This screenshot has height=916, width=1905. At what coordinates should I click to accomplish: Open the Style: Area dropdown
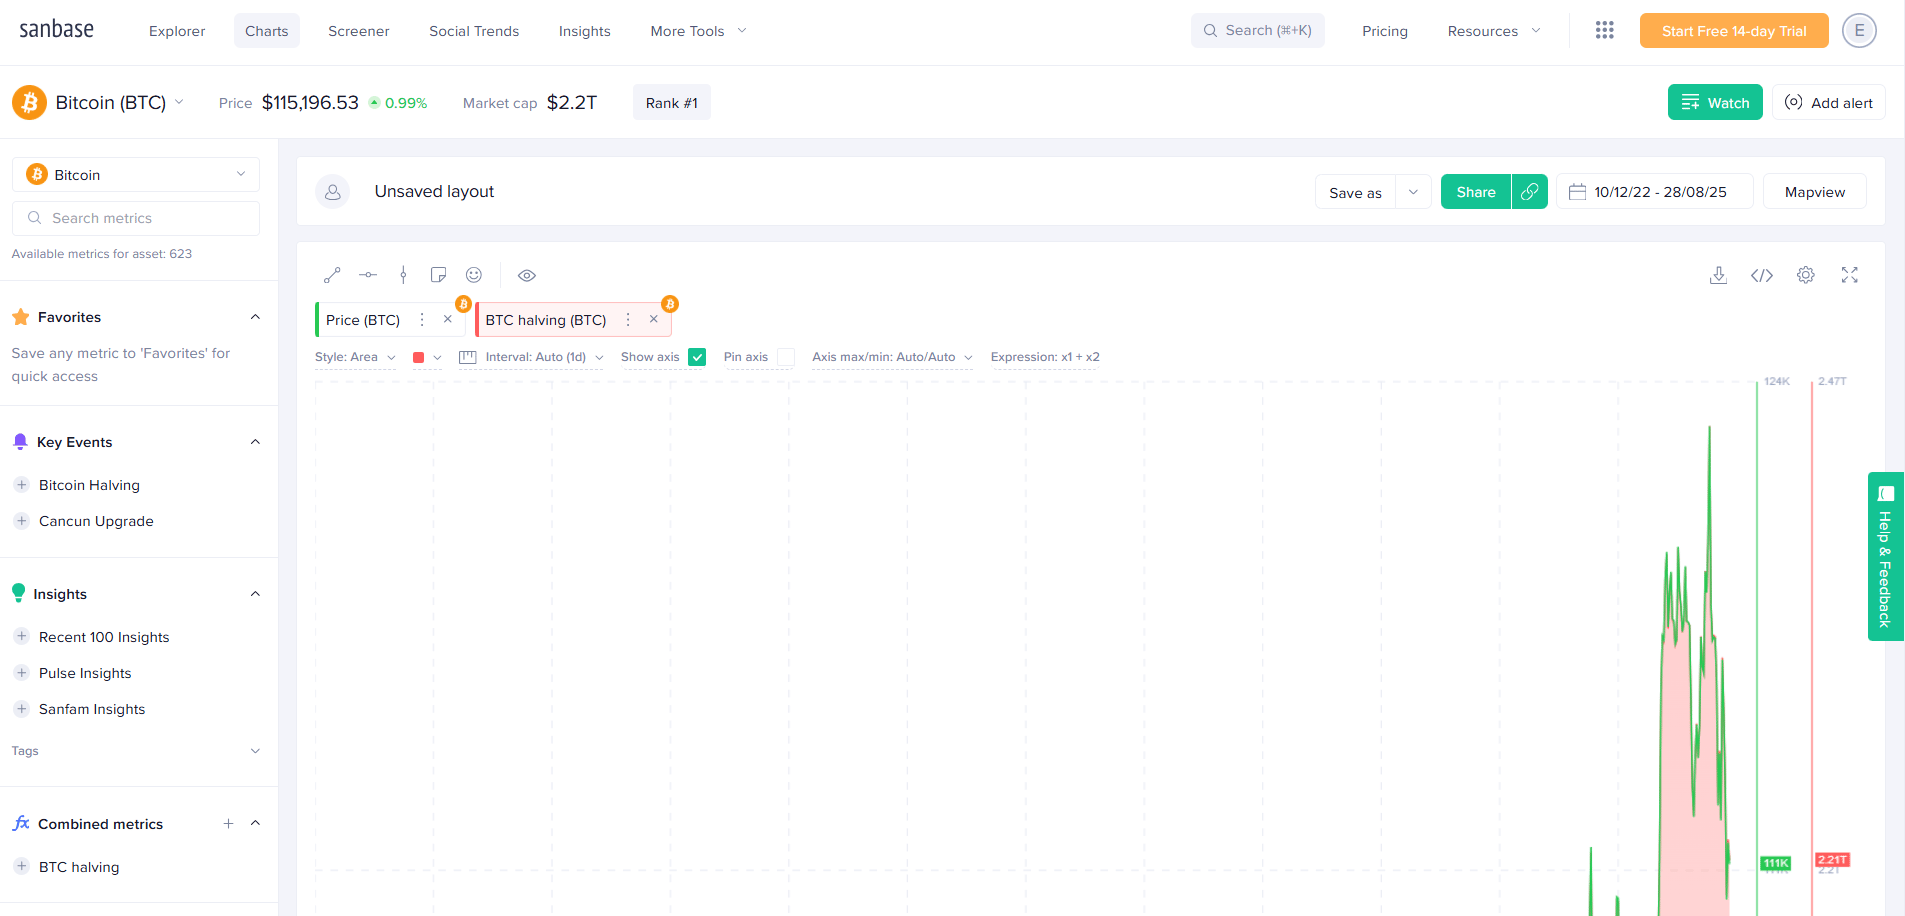[x=356, y=357]
